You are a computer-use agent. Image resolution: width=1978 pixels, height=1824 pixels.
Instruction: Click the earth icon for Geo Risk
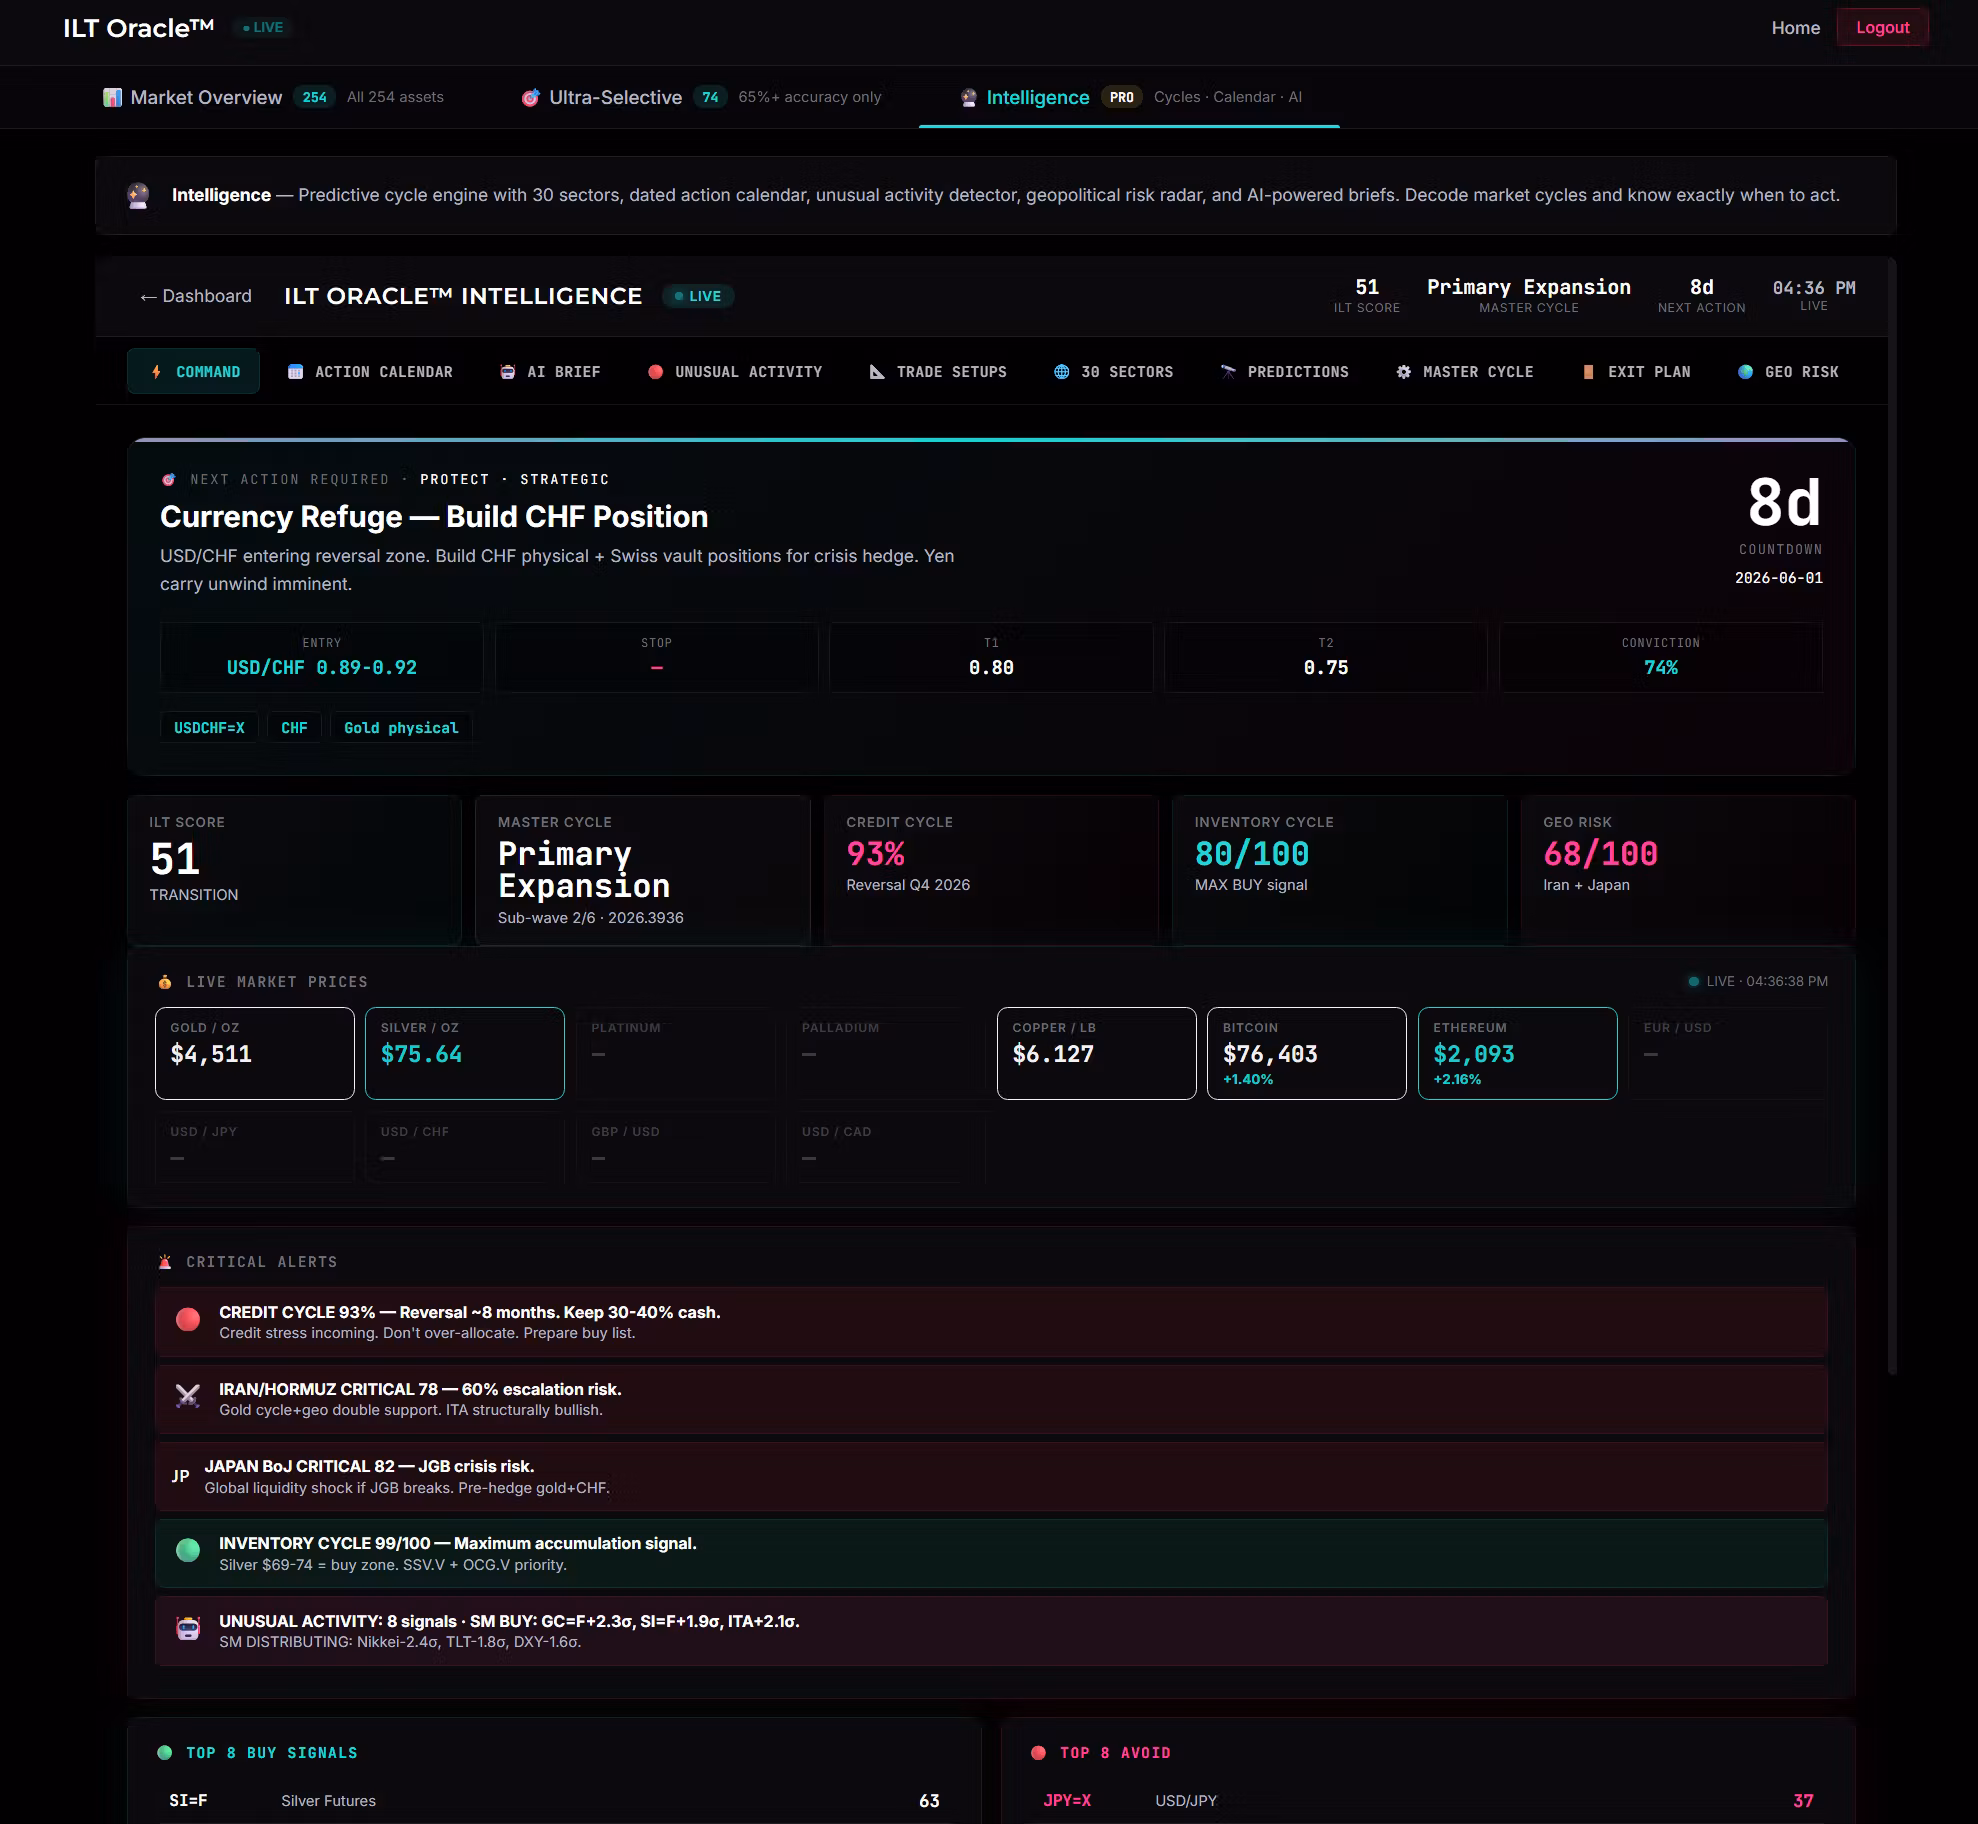1745,372
